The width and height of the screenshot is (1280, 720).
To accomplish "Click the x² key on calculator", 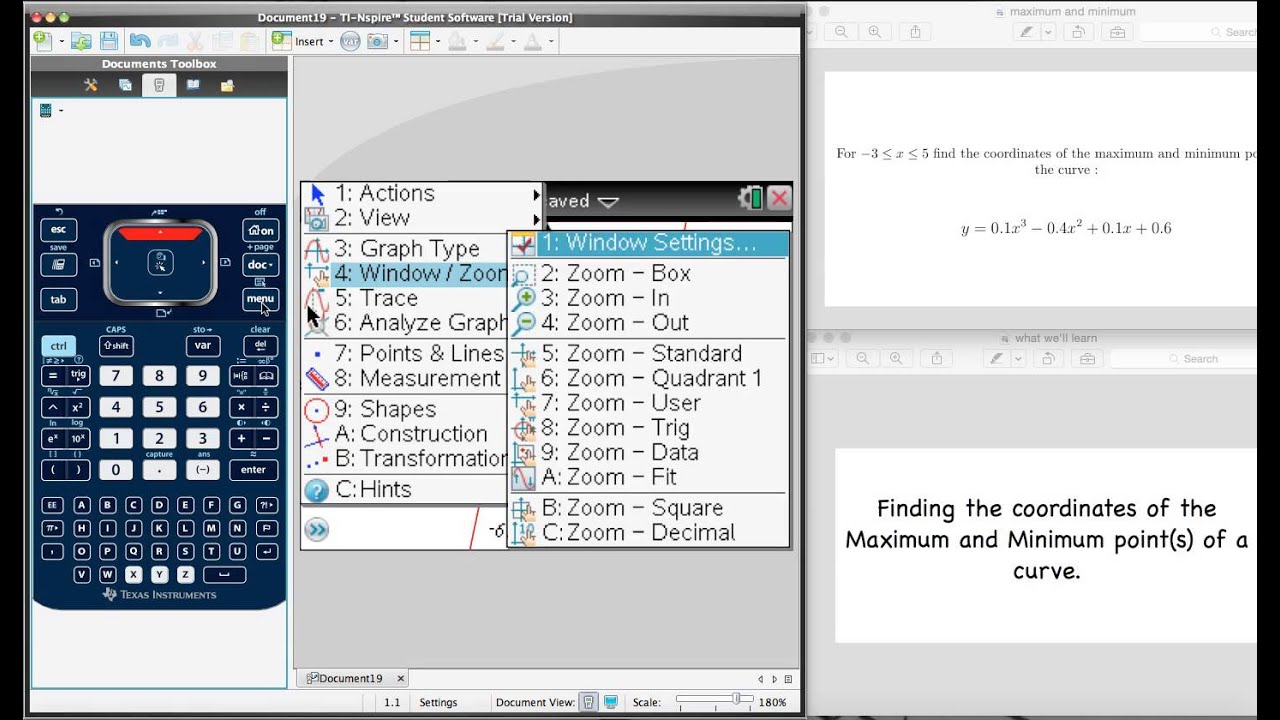I will (77, 407).
